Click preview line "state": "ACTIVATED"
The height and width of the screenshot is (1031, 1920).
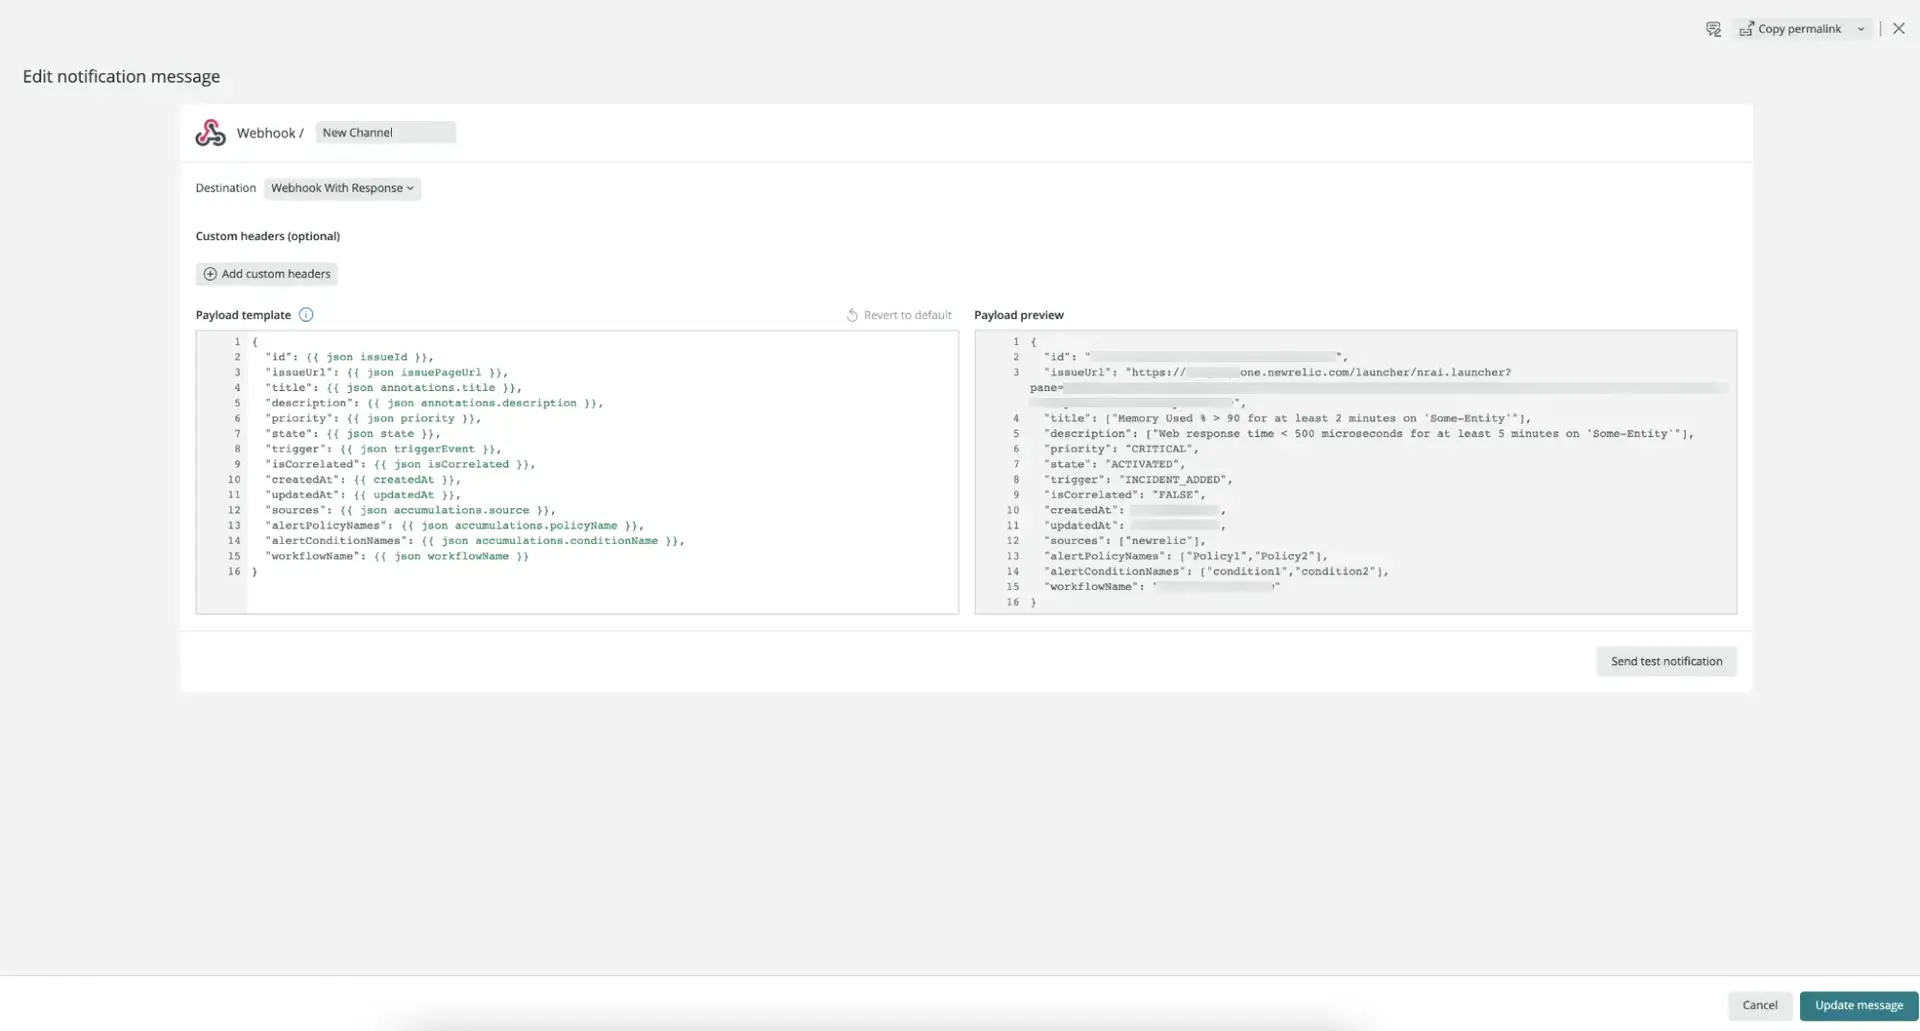point(1114,464)
